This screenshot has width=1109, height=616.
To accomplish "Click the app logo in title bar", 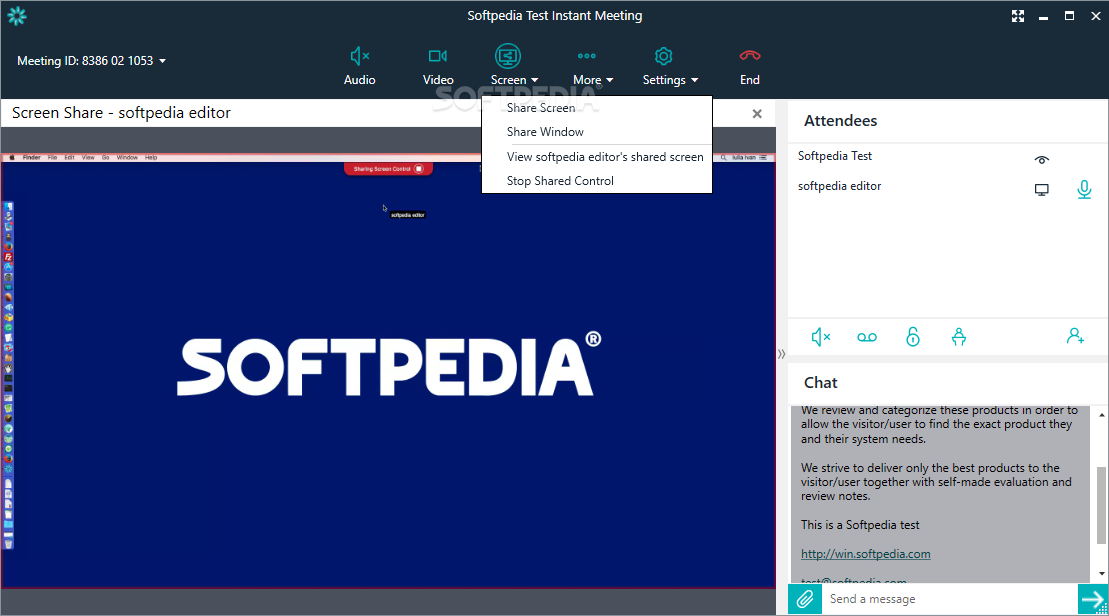I will pyautogui.click(x=17, y=16).
